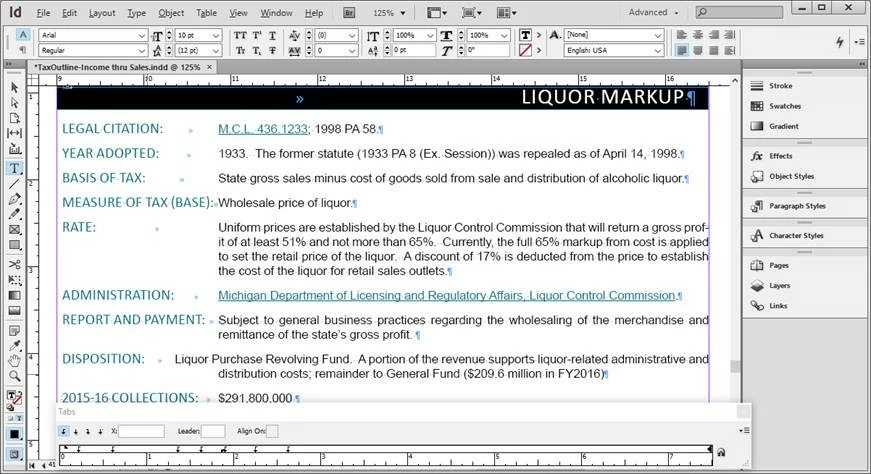The image size is (871, 474).
Task: Open the Table menu
Action: pyautogui.click(x=206, y=13)
